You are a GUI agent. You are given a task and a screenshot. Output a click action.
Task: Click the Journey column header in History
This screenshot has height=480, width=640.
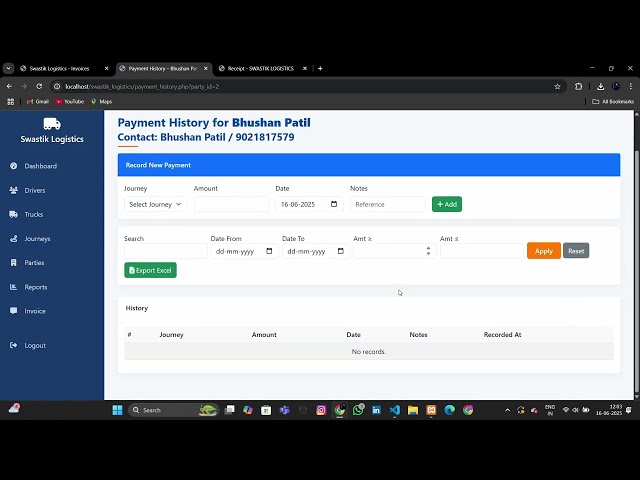171,335
